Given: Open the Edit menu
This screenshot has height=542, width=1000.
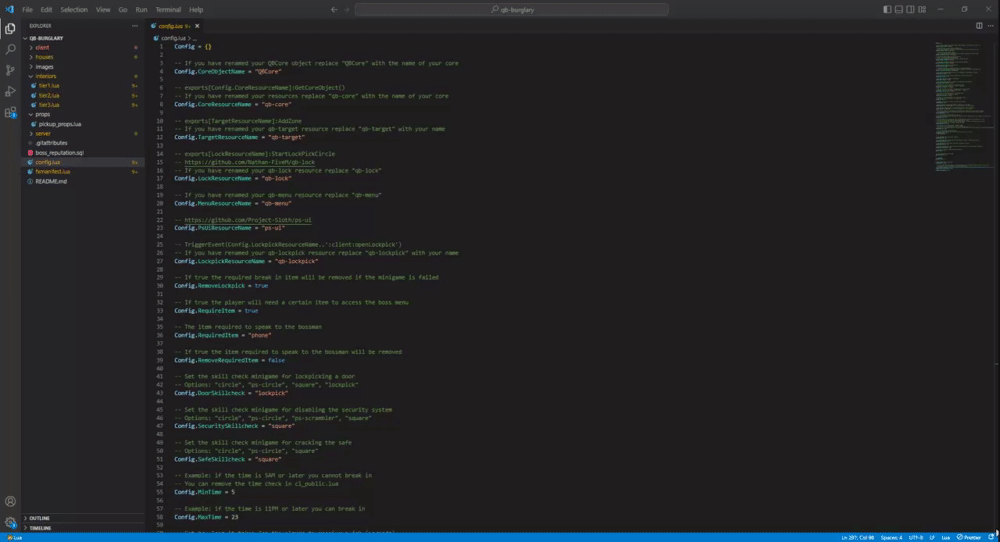Looking at the screenshot, I should pos(47,10).
